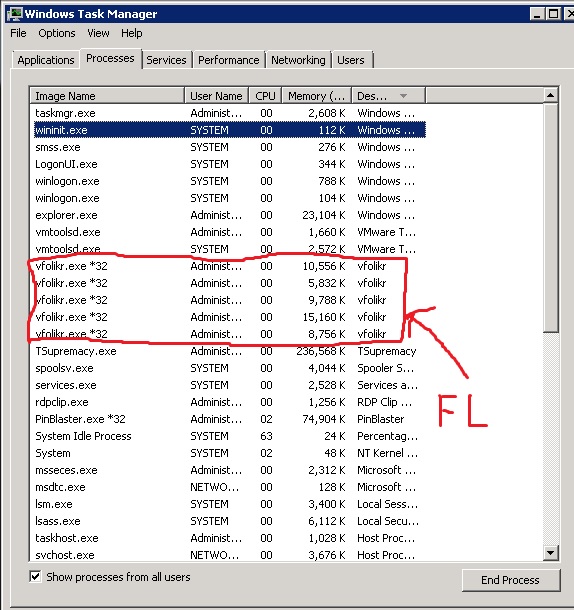Click the End Process button
This screenshot has width=574, height=610.
(x=511, y=580)
